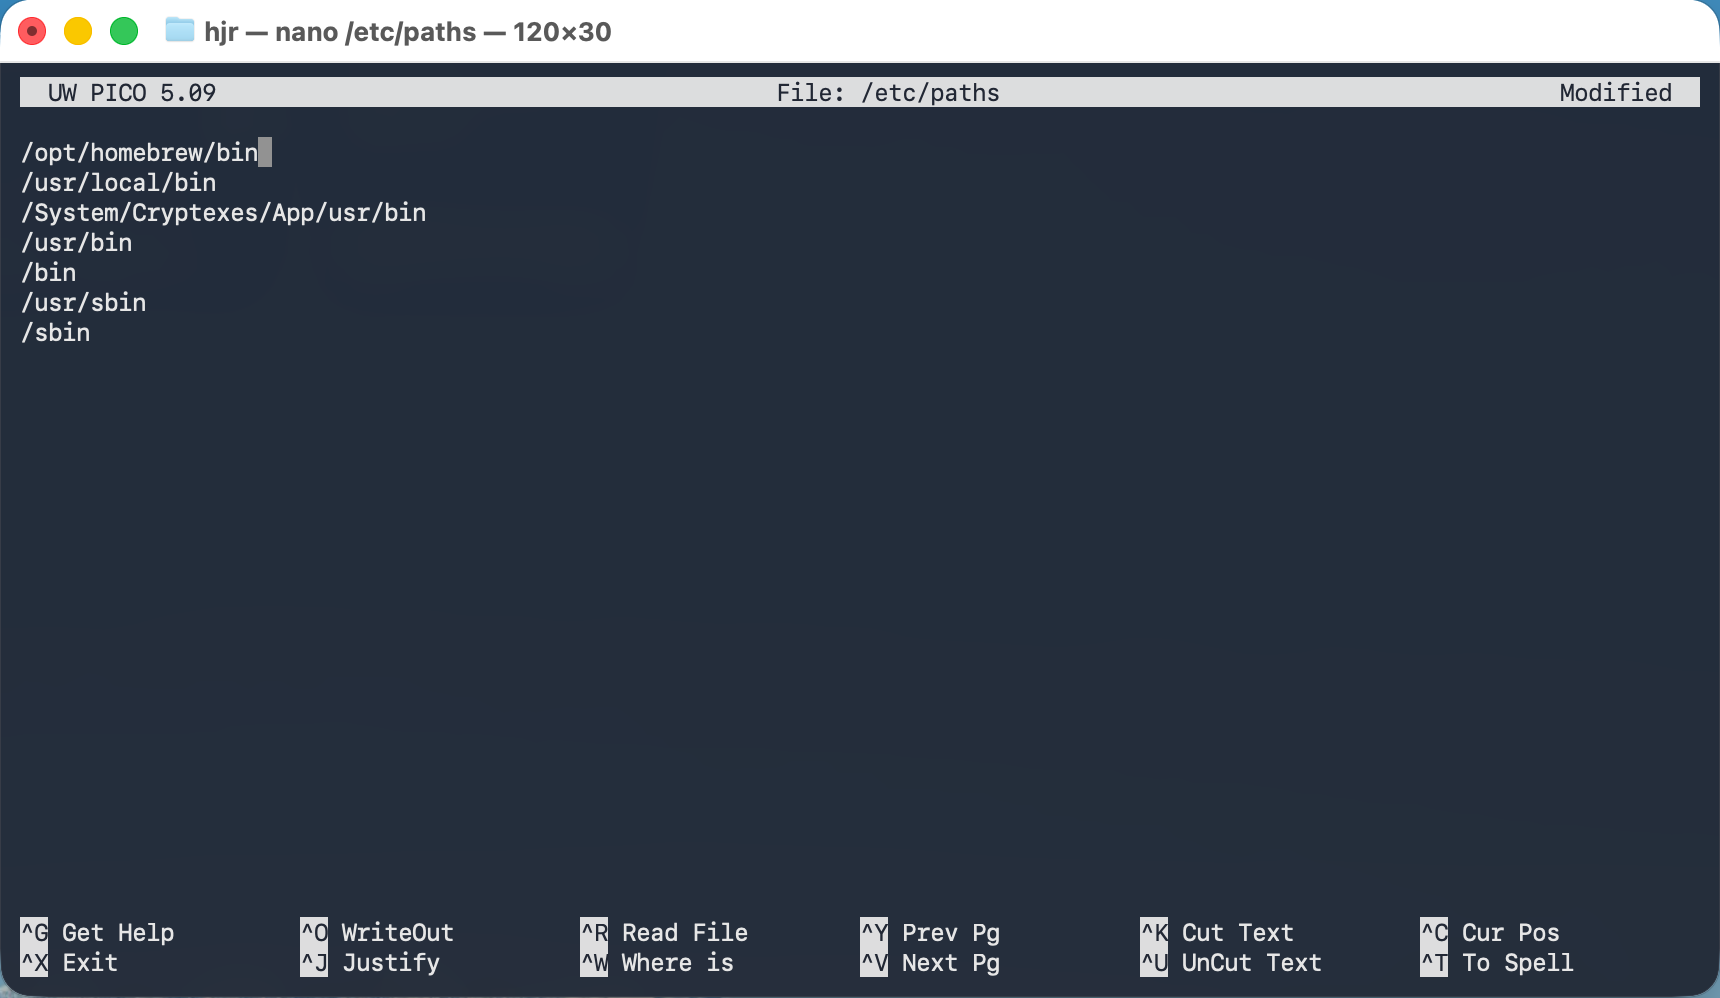
Task: Click the ^U UnCut Text shortcut
Action: [x=1231, y=963]
